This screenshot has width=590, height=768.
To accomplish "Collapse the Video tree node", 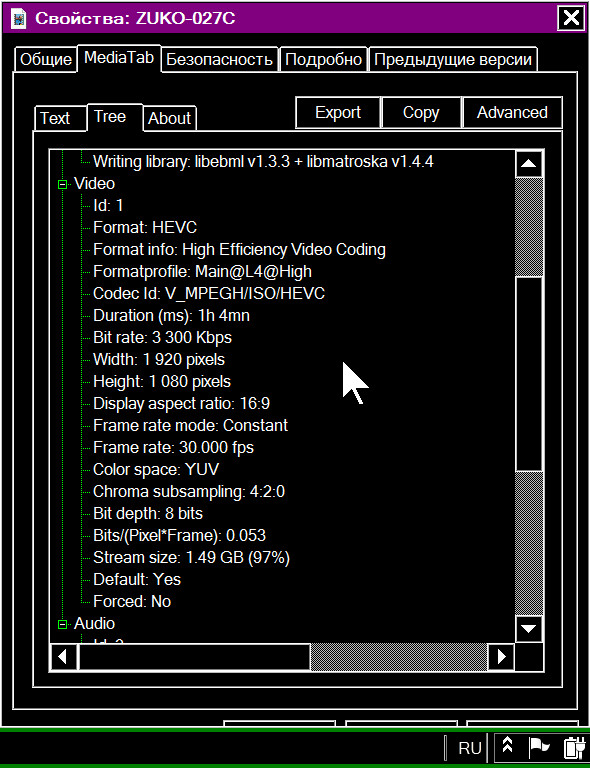I will 62,185.
